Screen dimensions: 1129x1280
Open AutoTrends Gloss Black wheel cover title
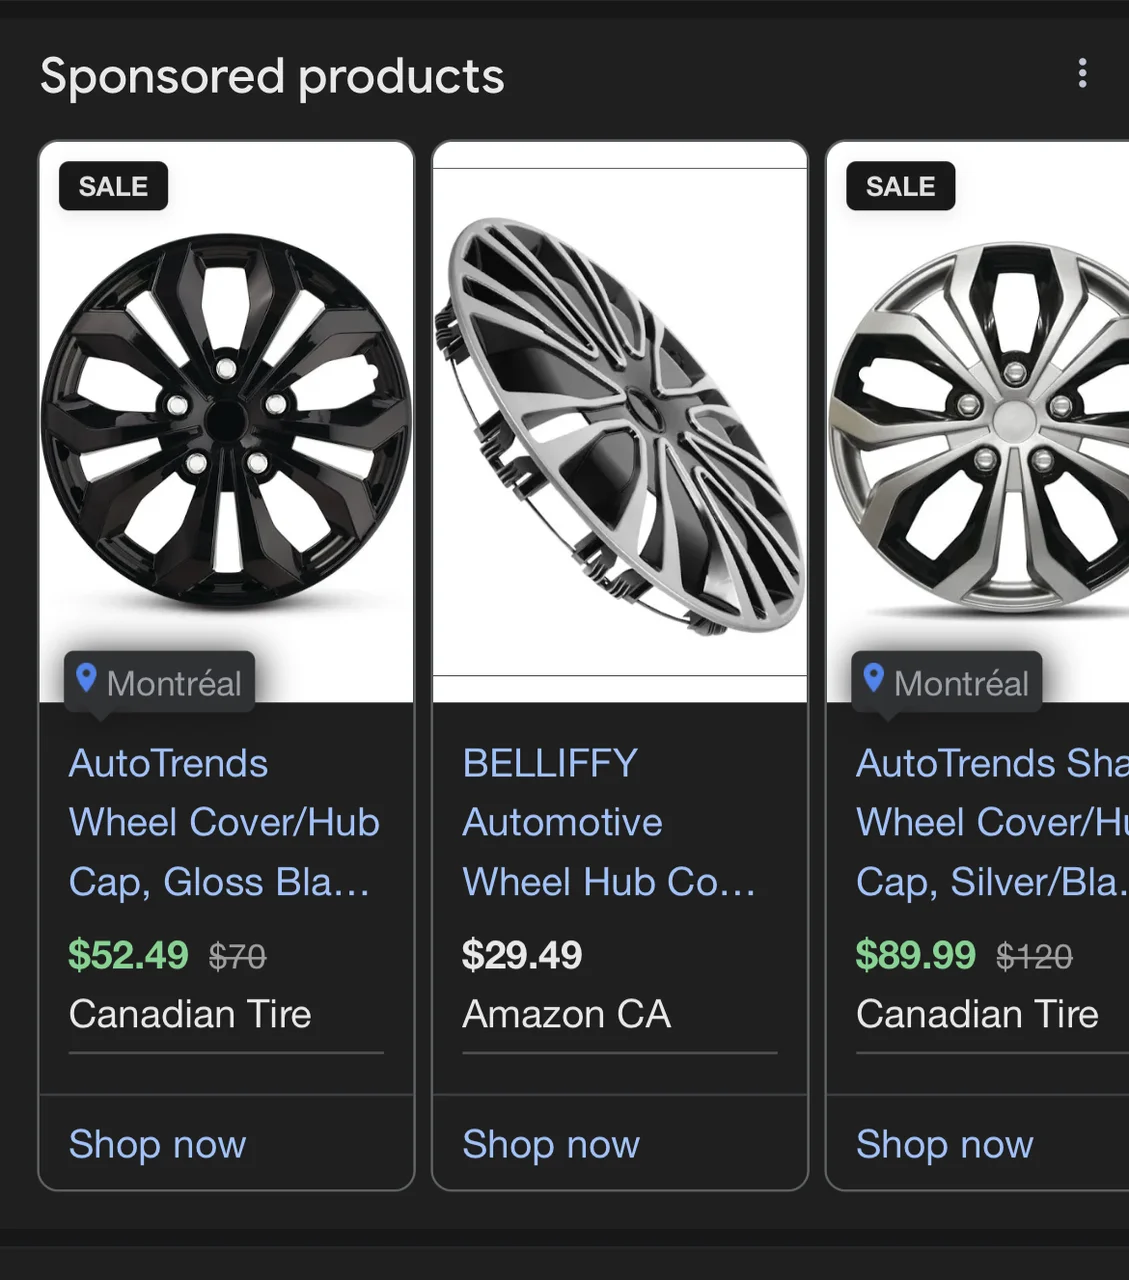(224, 822)
